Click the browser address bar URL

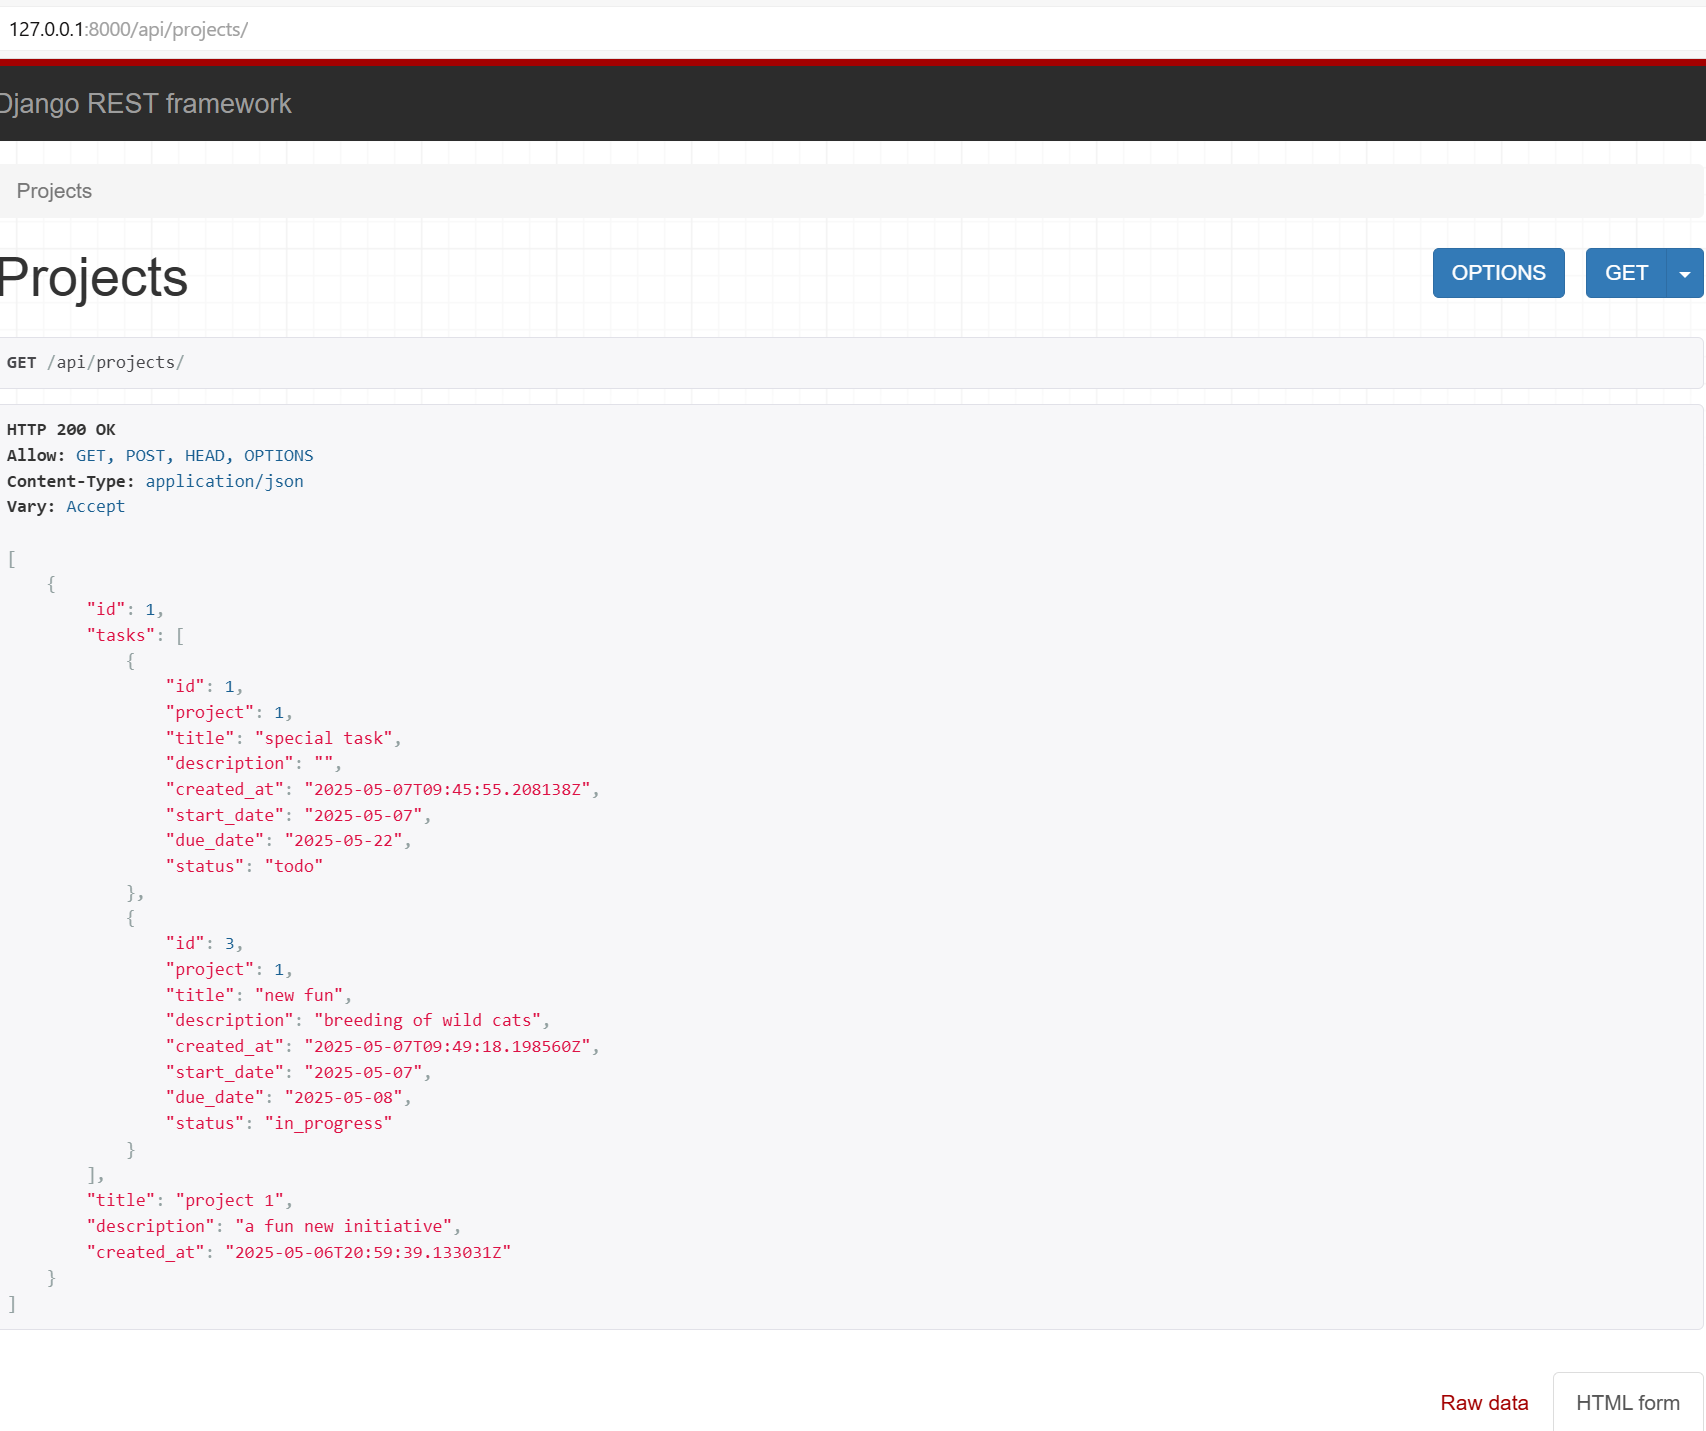coord(128,29)
